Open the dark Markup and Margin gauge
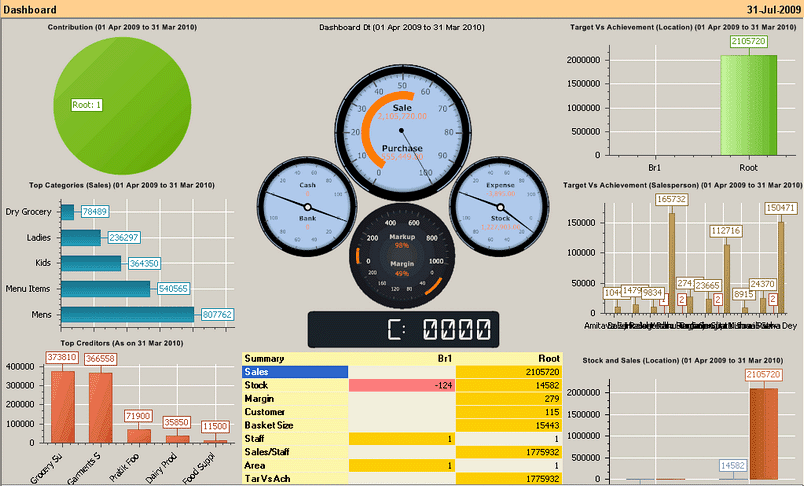 coord(402,253)
